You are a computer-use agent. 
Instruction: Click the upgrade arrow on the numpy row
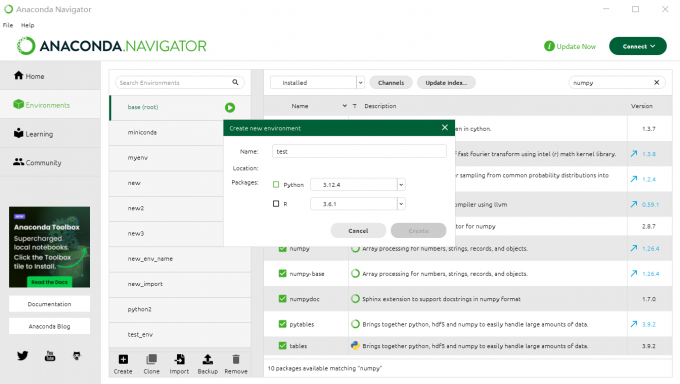point(634,248)
